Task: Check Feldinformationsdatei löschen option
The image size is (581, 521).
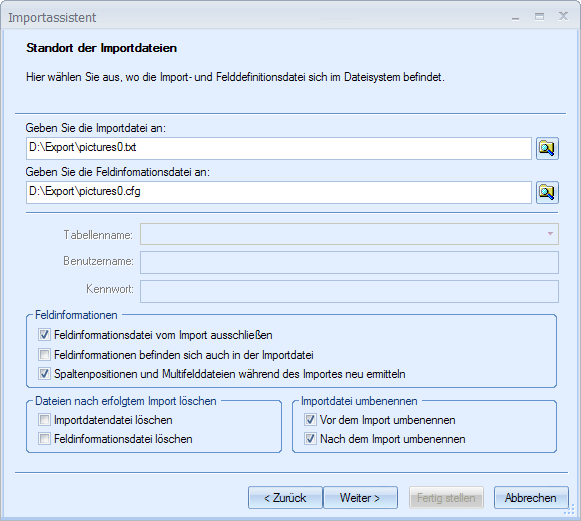Action: 44,439
